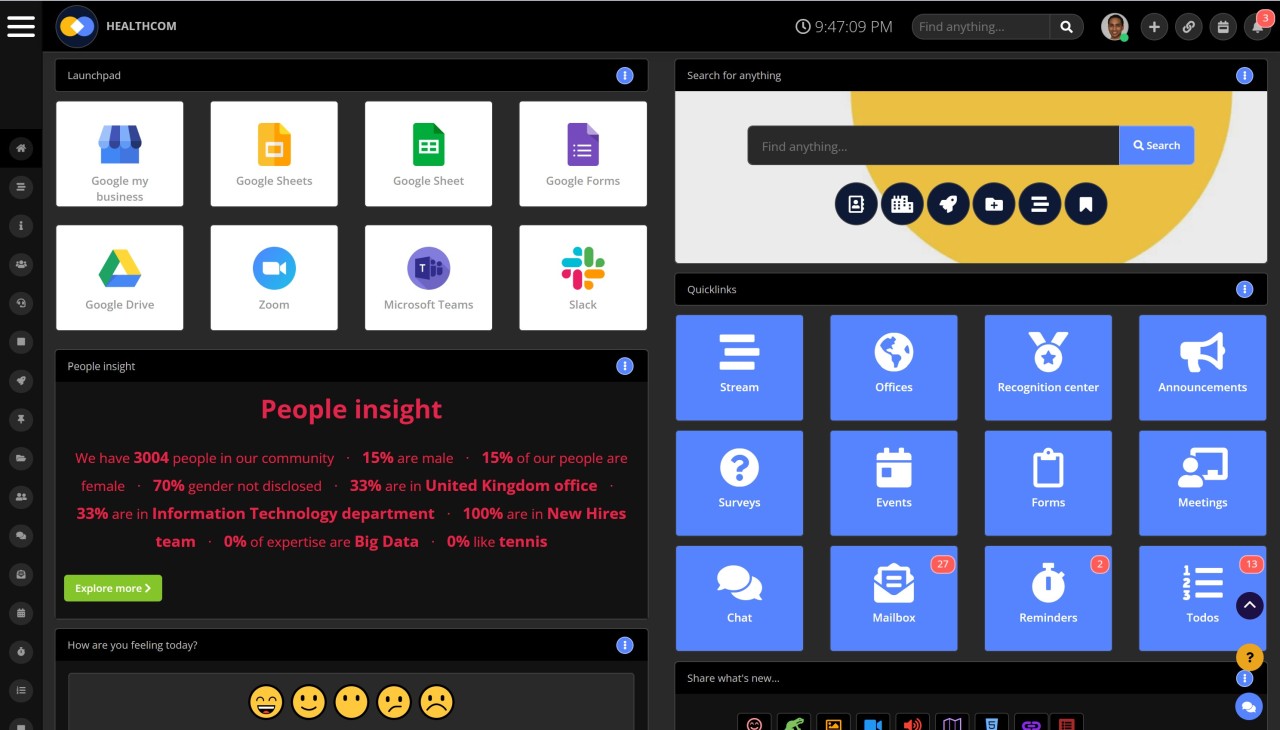Filter search results by offices building icon

coord(902,203)
